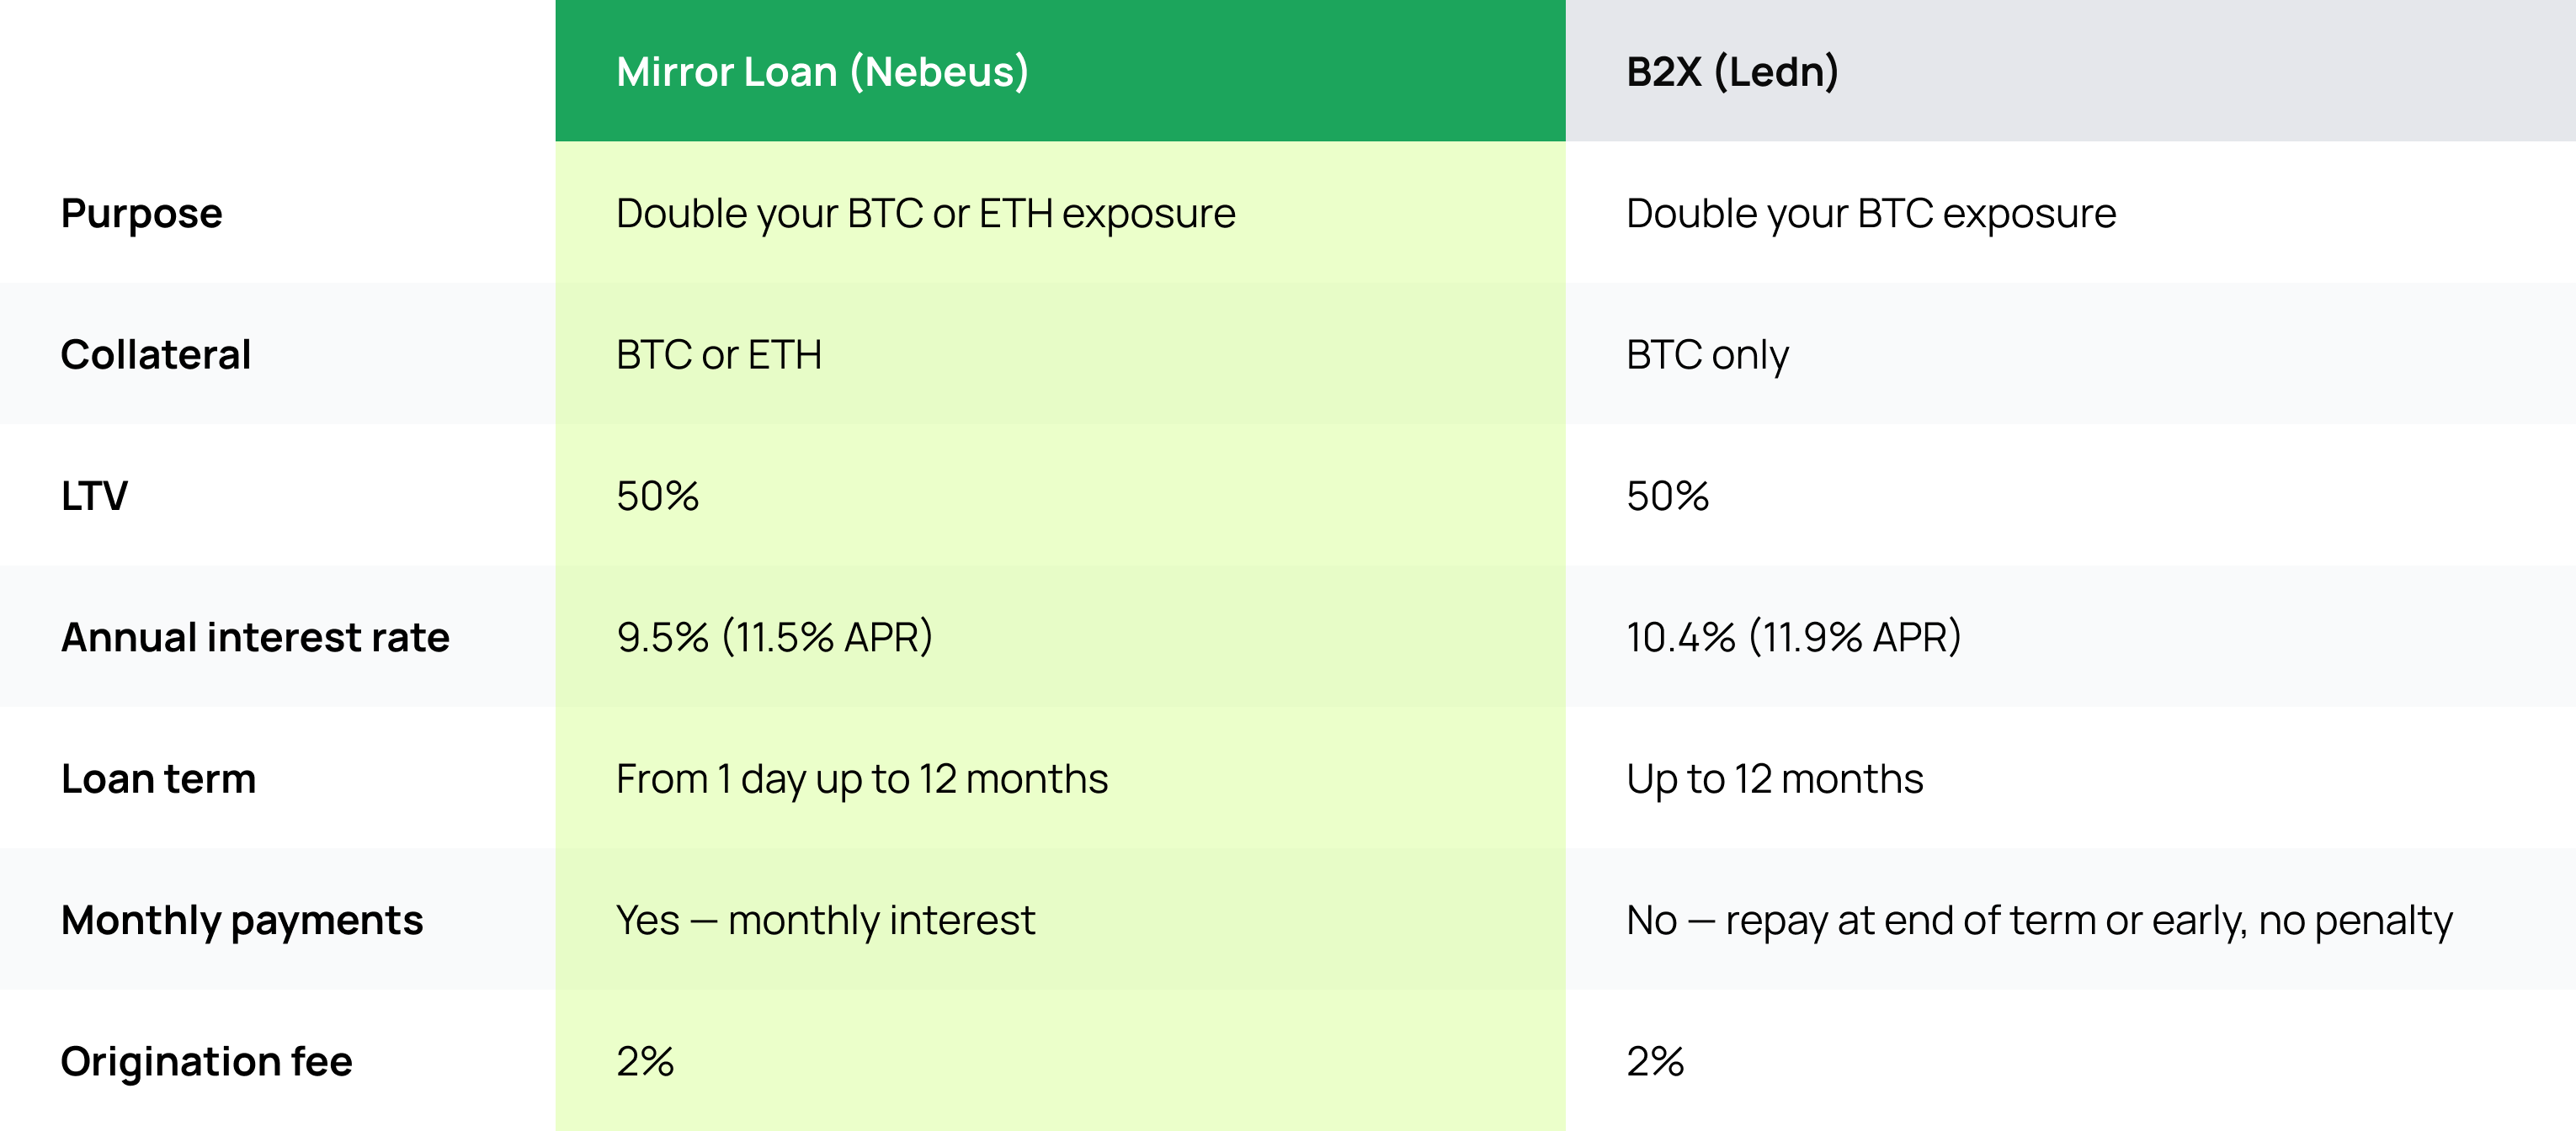
Task: Select the "BTC only" collateral cell
Action: [1707, 355]
